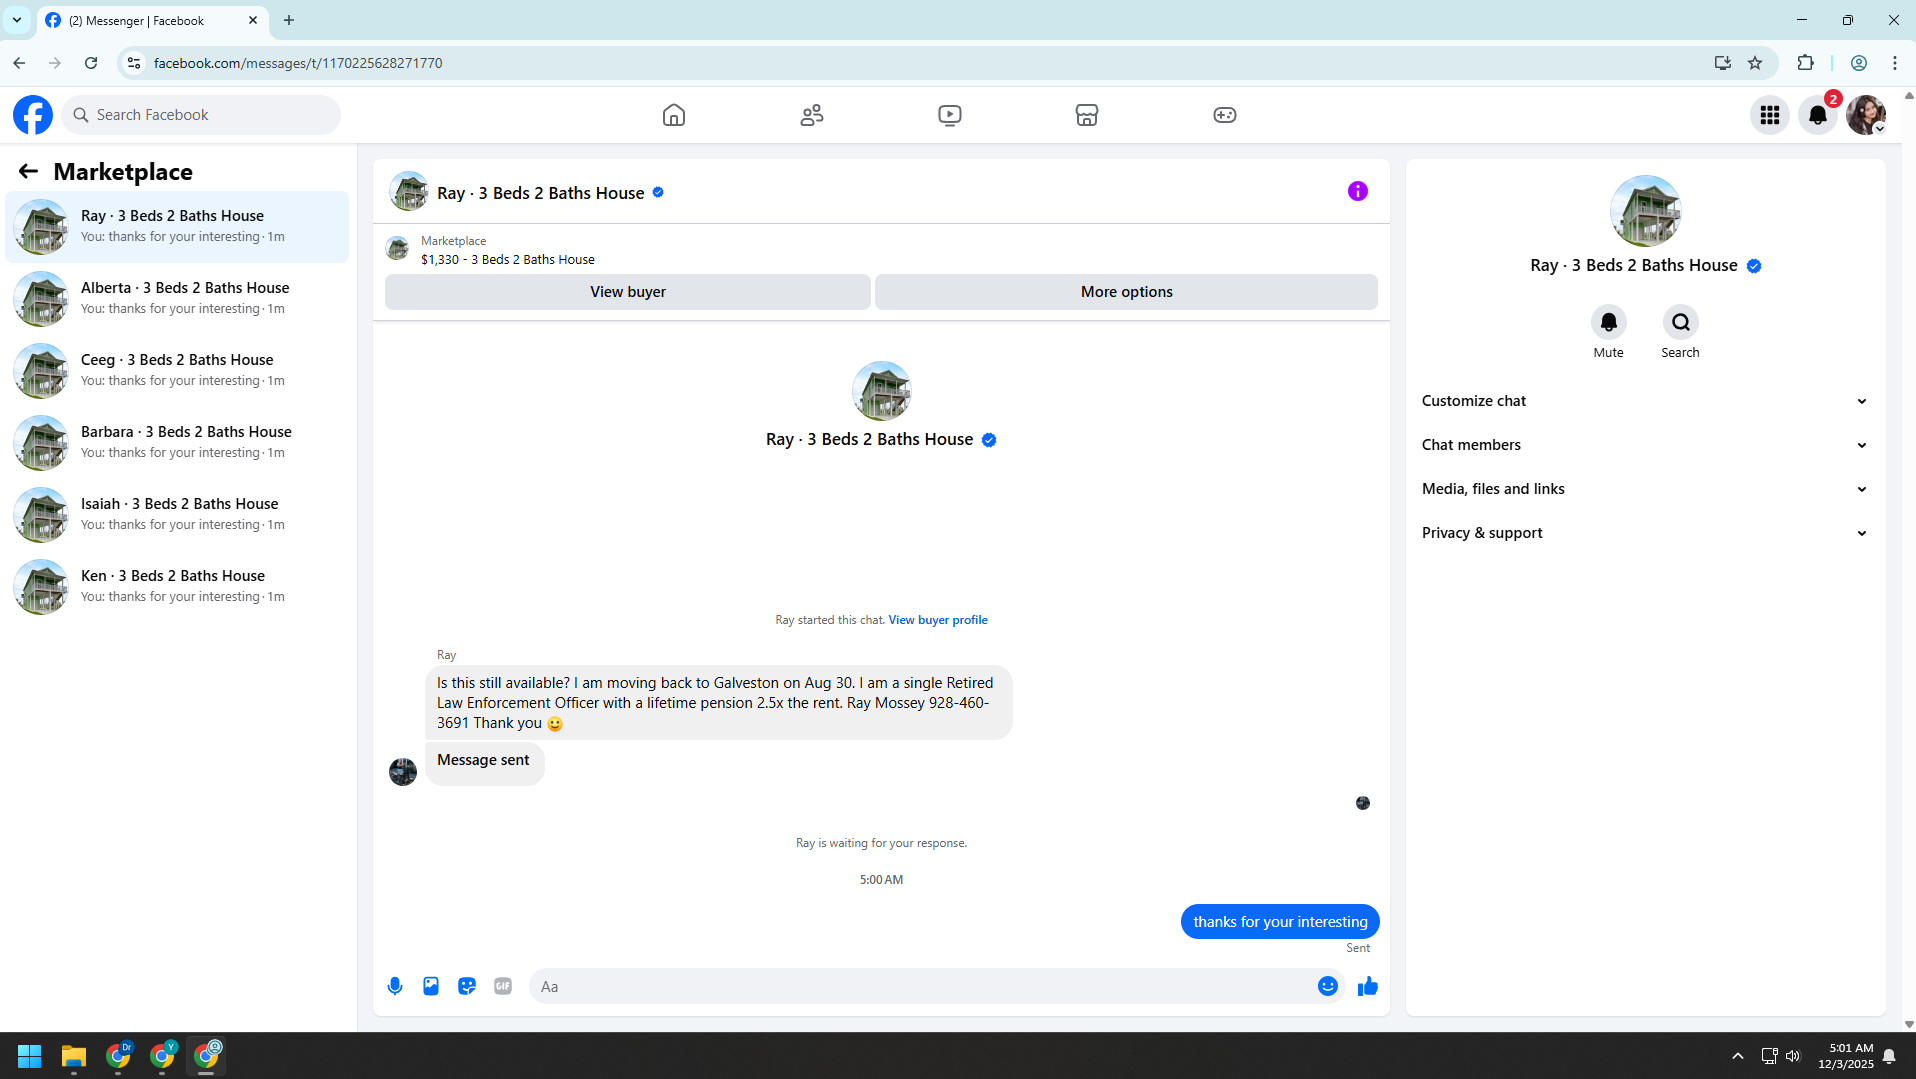The width and height of the screenshot is (1916, 1079).
Task: Go to Home feed icon
Action: click(674, 115)
